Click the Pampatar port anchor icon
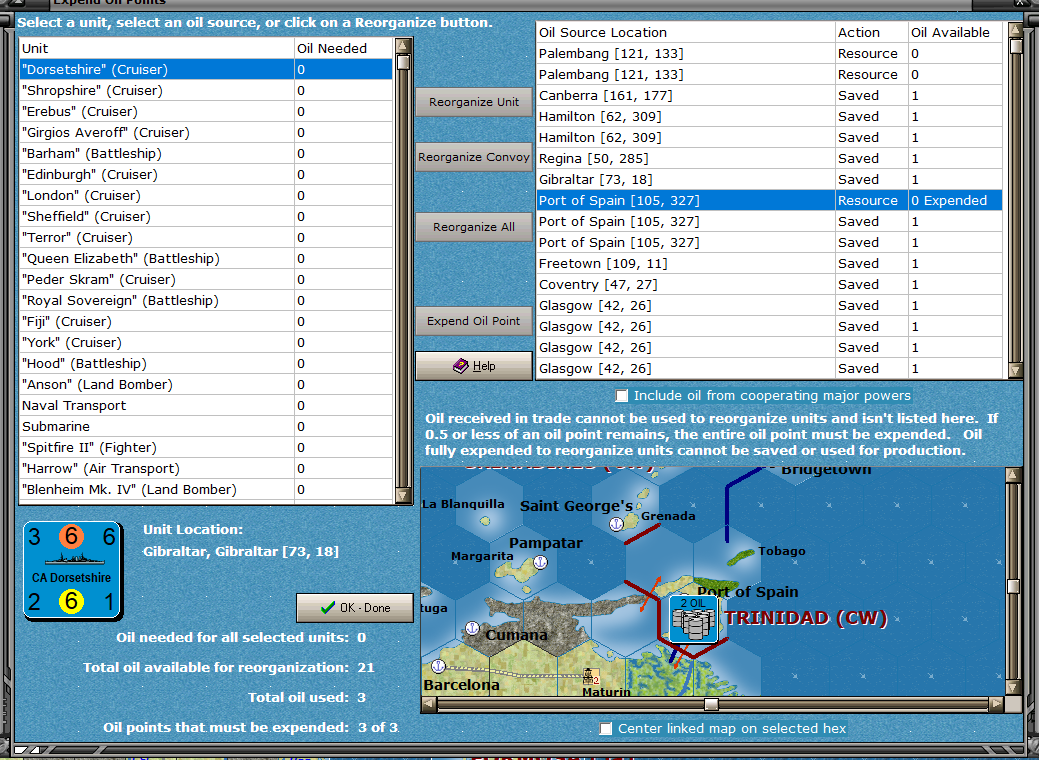Viewport: 1039px width, 760px height. coord(540,562)
